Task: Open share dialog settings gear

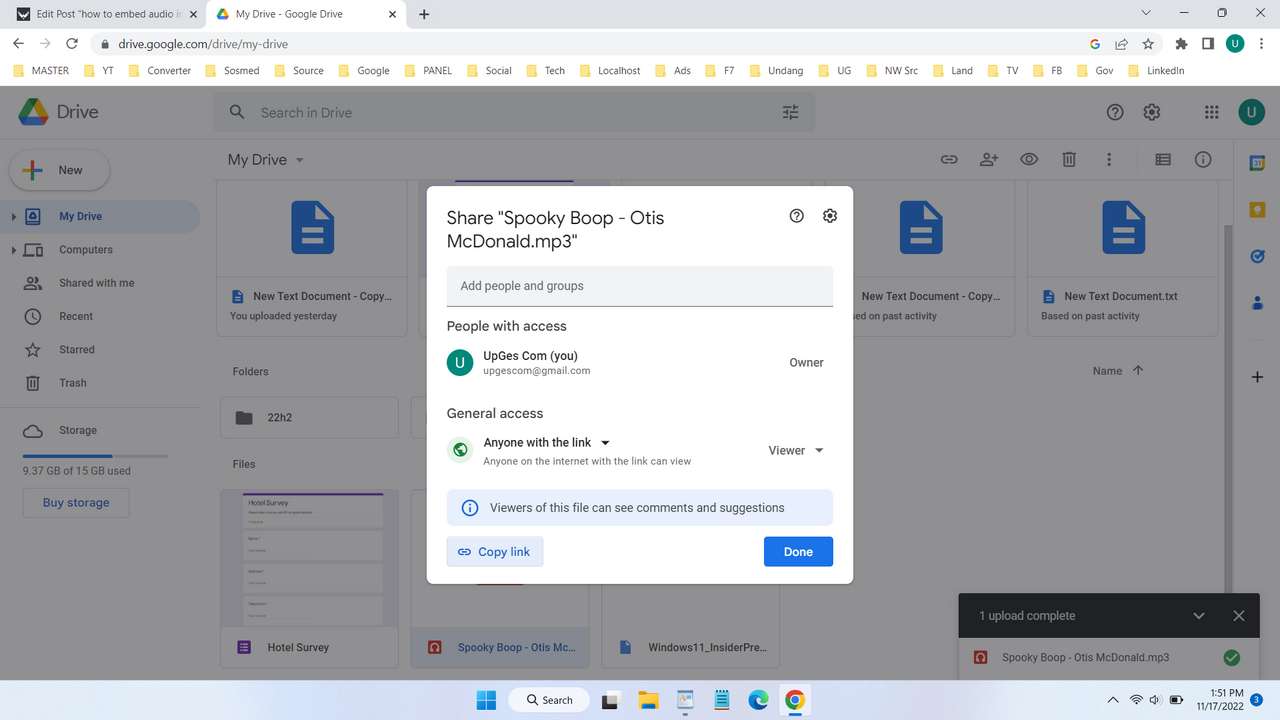Action: tap(829, 215)
